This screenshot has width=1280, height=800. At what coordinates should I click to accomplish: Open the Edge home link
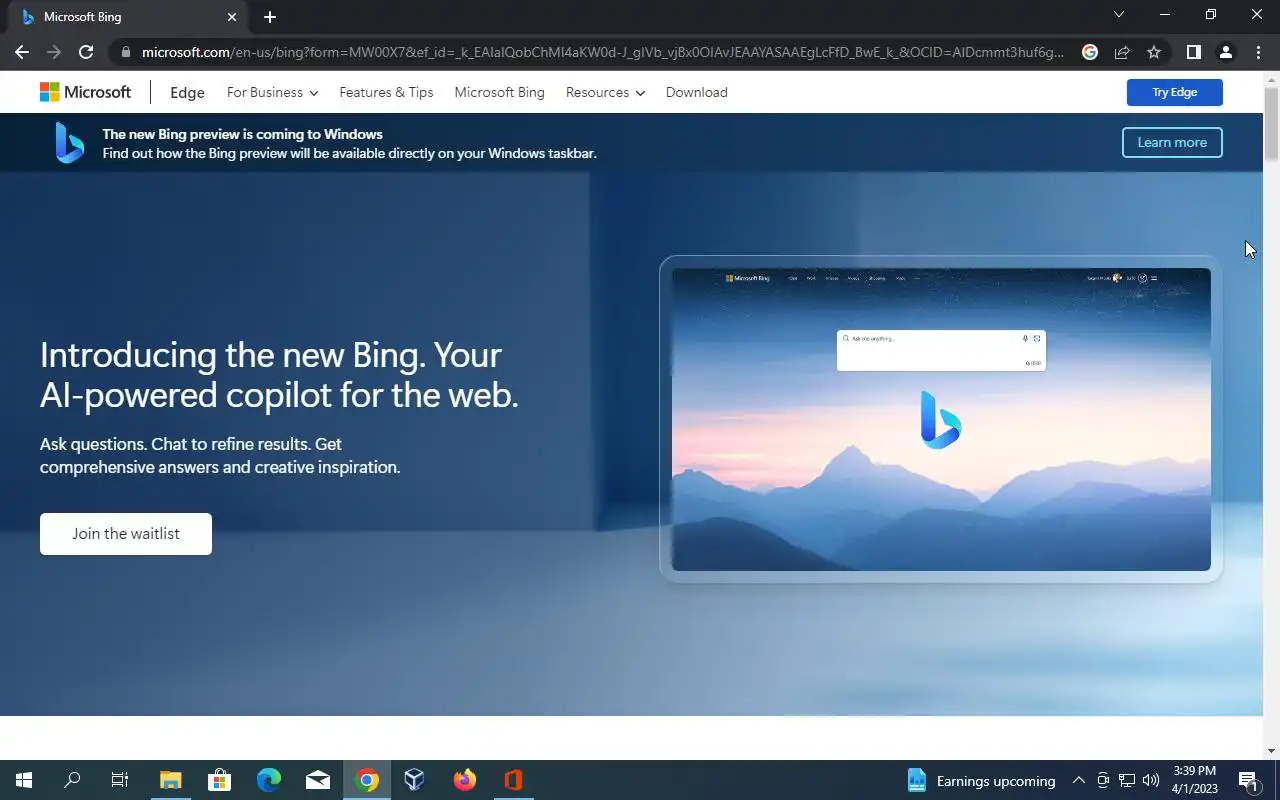(187, 92)
